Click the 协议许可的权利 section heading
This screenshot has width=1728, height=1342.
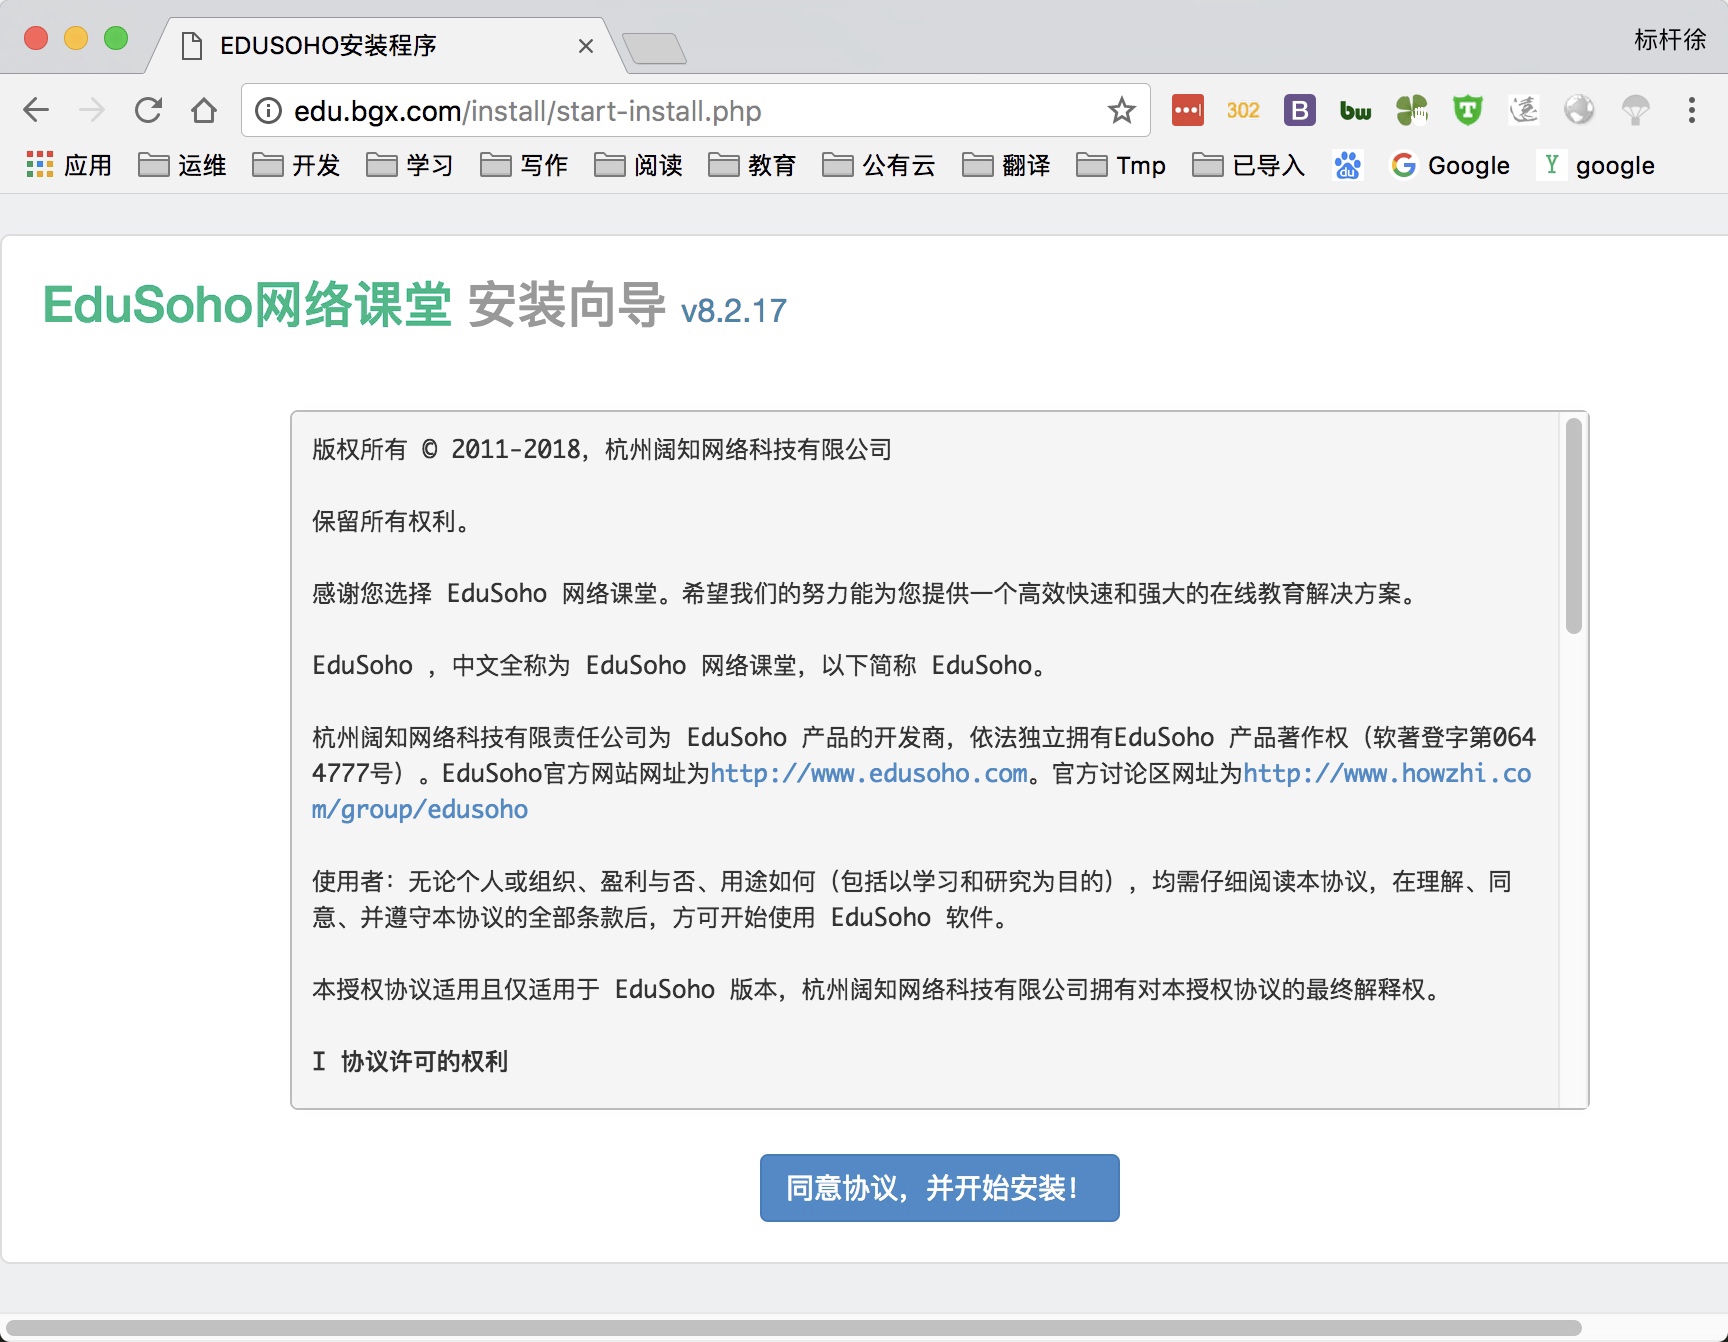coord(424,1061)
